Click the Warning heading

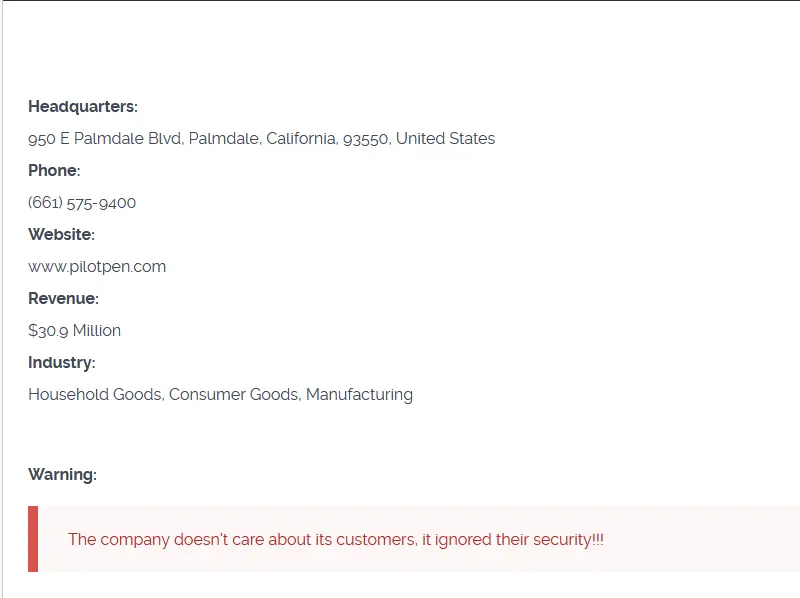(62, 475)
